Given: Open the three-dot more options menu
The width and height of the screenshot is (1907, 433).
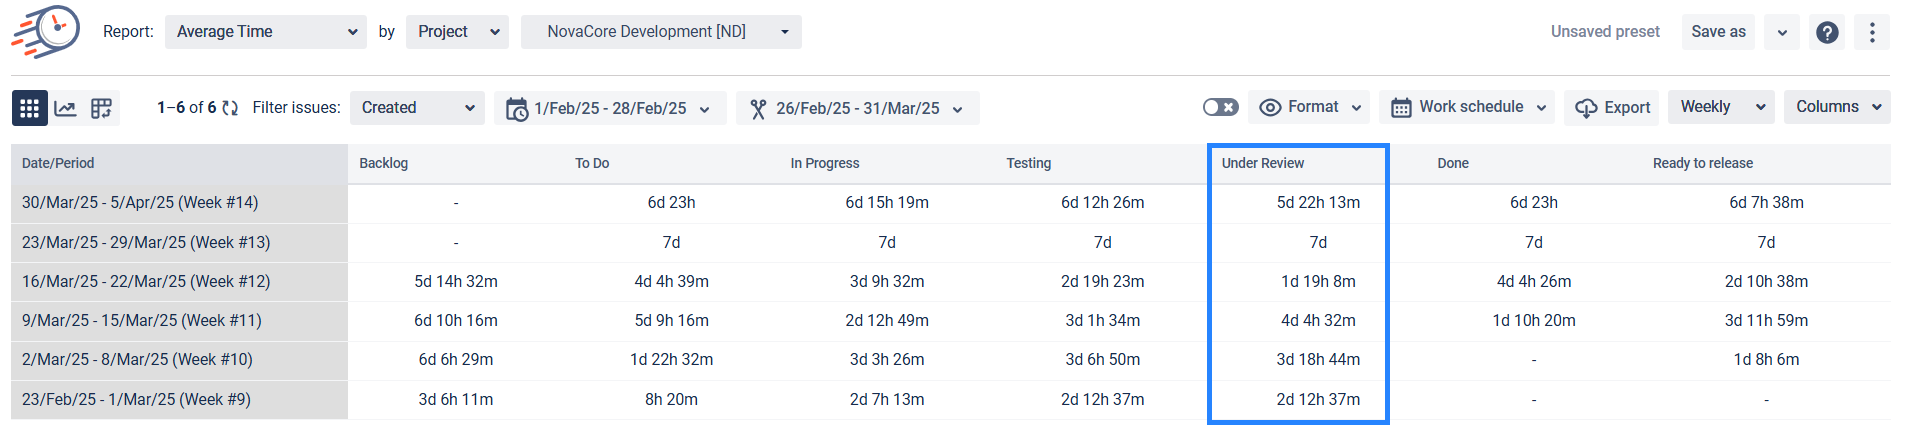Looking at the screenshot, I should (1872, 32).
